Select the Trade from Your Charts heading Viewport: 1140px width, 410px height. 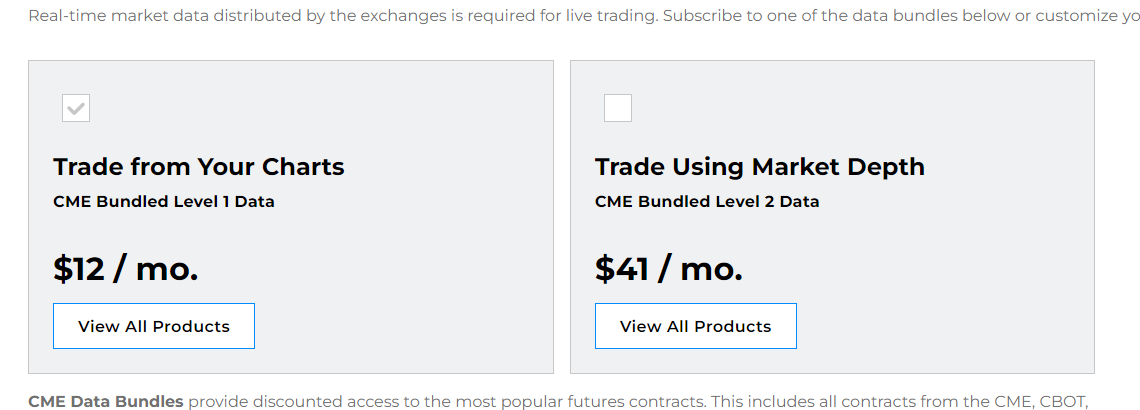199,166
